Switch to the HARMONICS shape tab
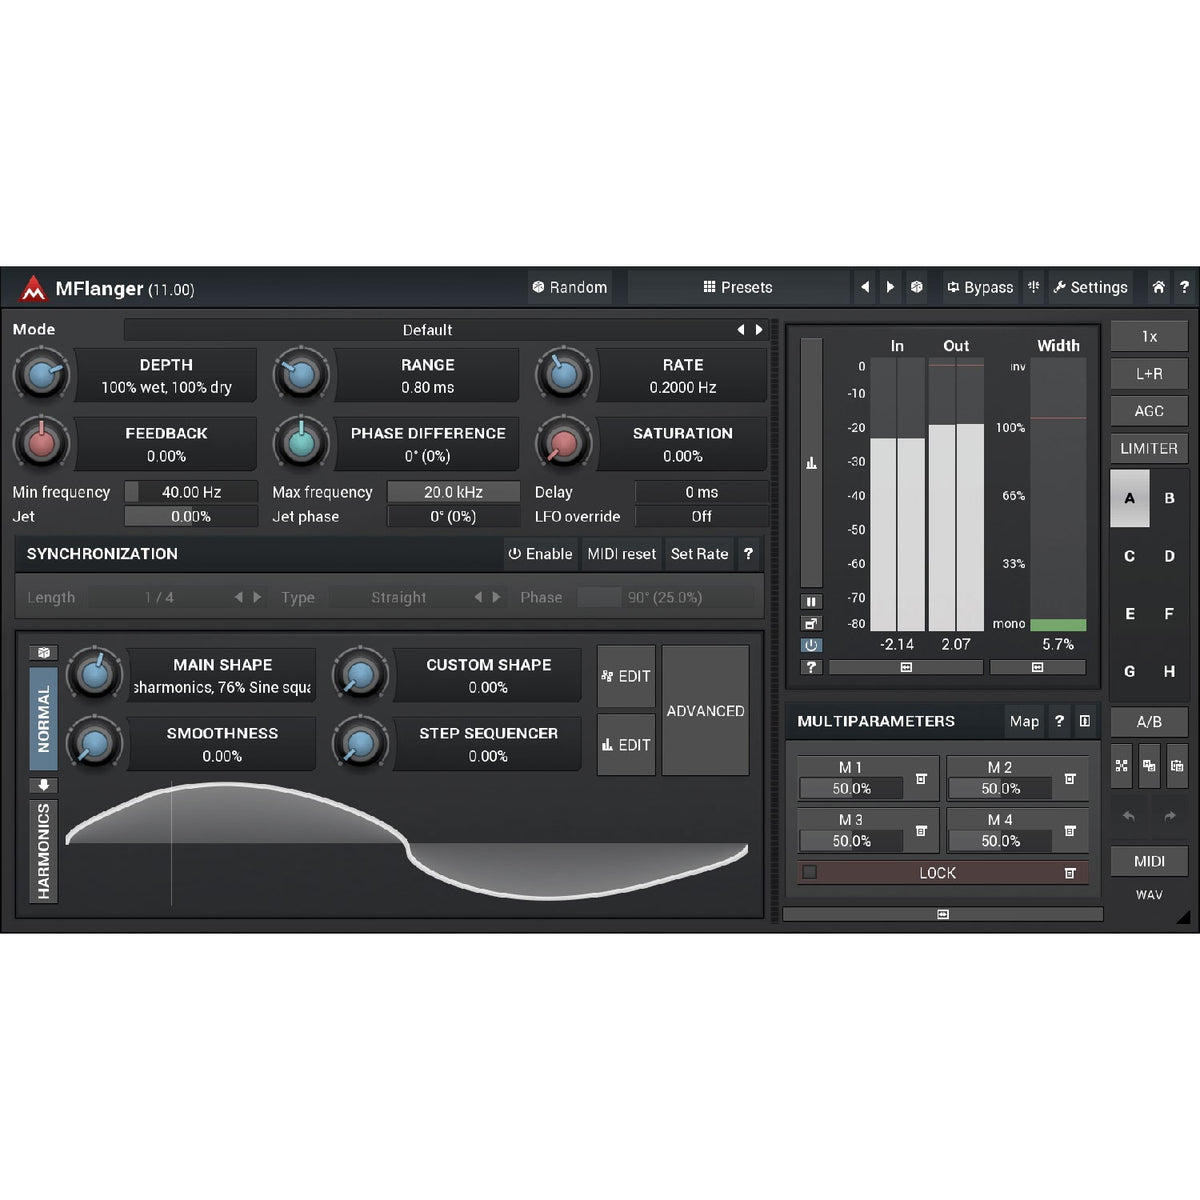The width and height of the screenshot is (1200, 1200). [43, 851]
